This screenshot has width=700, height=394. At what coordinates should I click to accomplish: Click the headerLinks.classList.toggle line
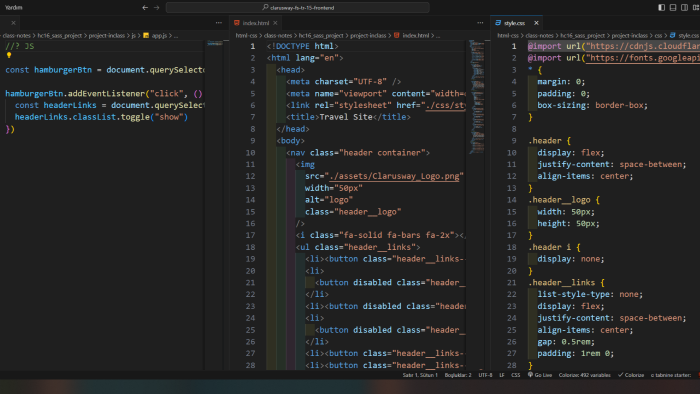click(101, 117)
